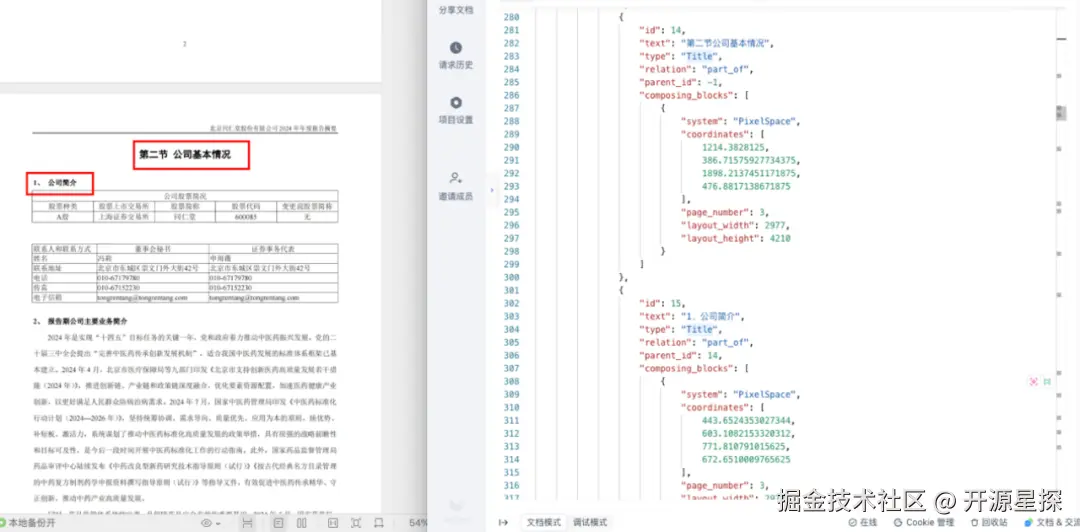Click the 董事会秘书 table header cell

tap(152, 248)
